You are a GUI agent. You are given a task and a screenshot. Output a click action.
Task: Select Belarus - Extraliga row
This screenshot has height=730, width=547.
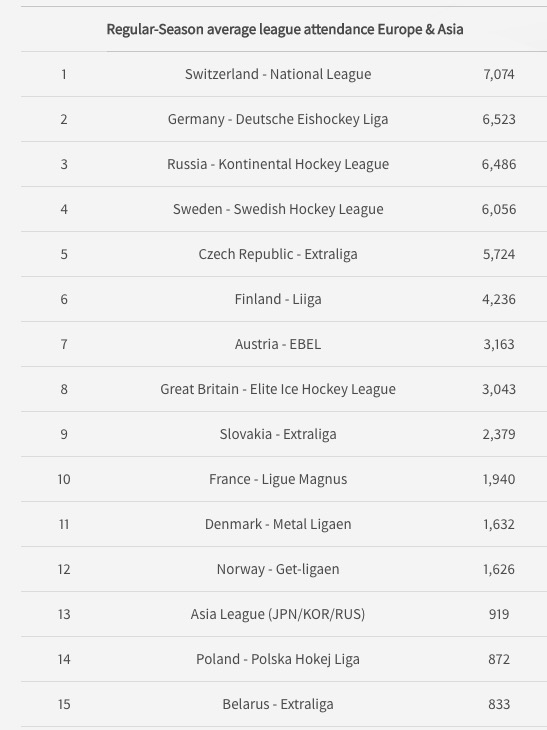coord(284,704)
